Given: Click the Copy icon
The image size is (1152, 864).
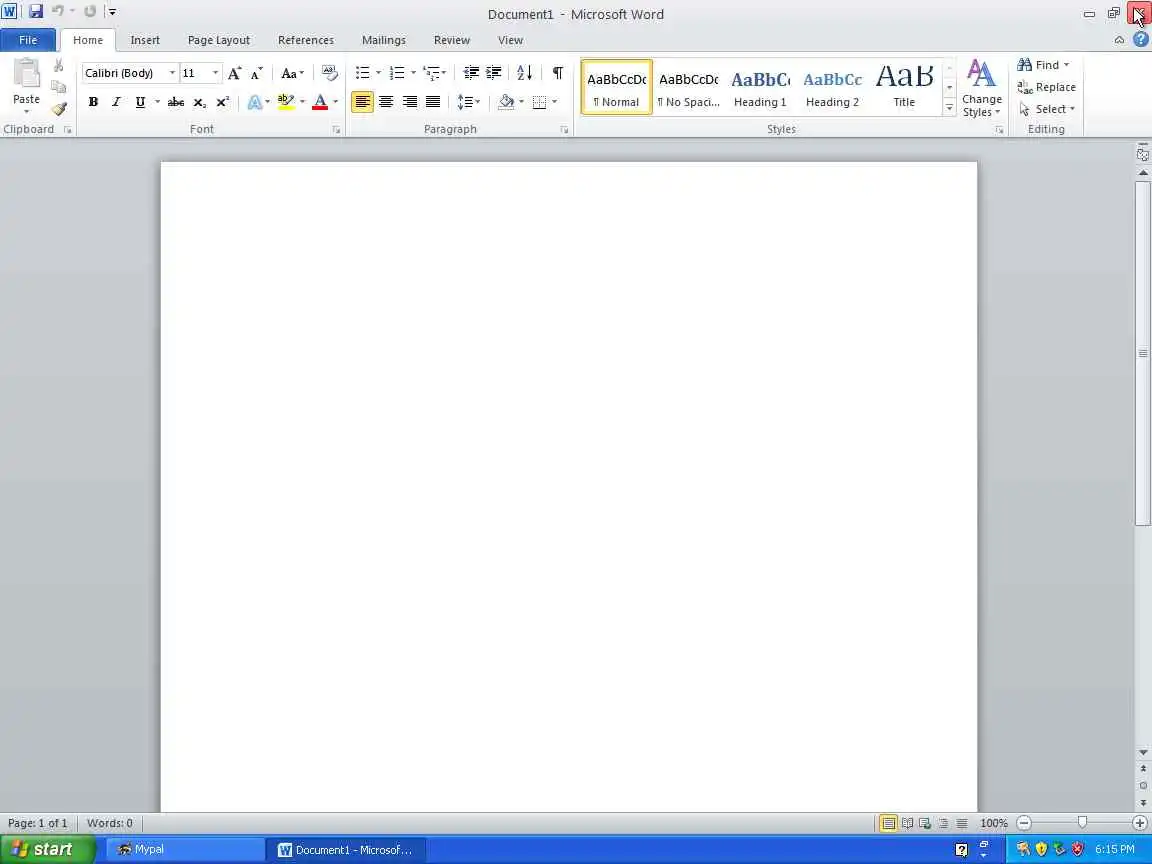Looking at the screenshot, I should click(x=59, y=87).
